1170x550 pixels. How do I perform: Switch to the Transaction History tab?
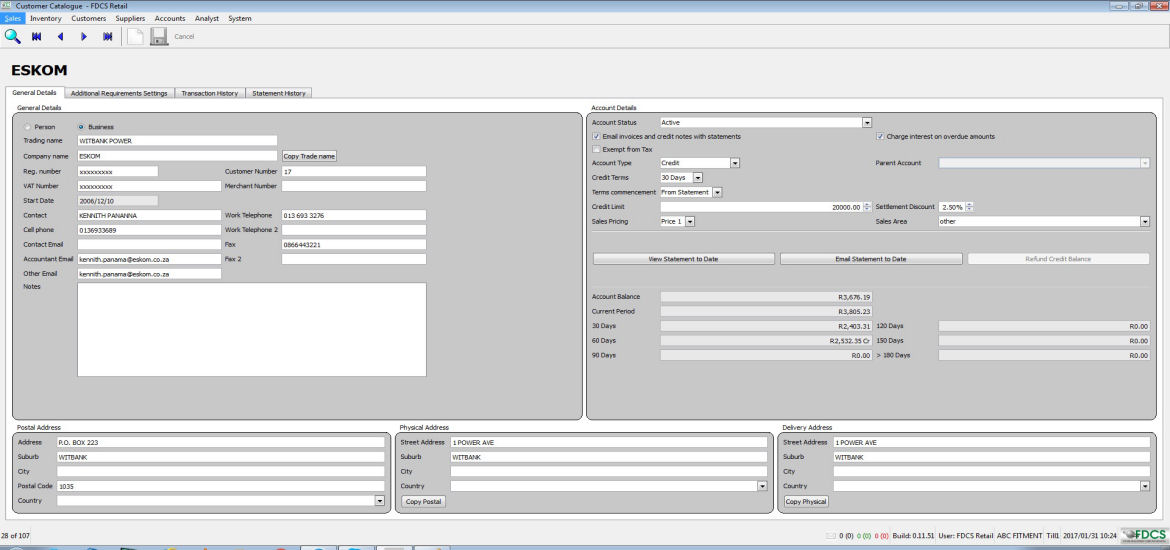(209, 93)
